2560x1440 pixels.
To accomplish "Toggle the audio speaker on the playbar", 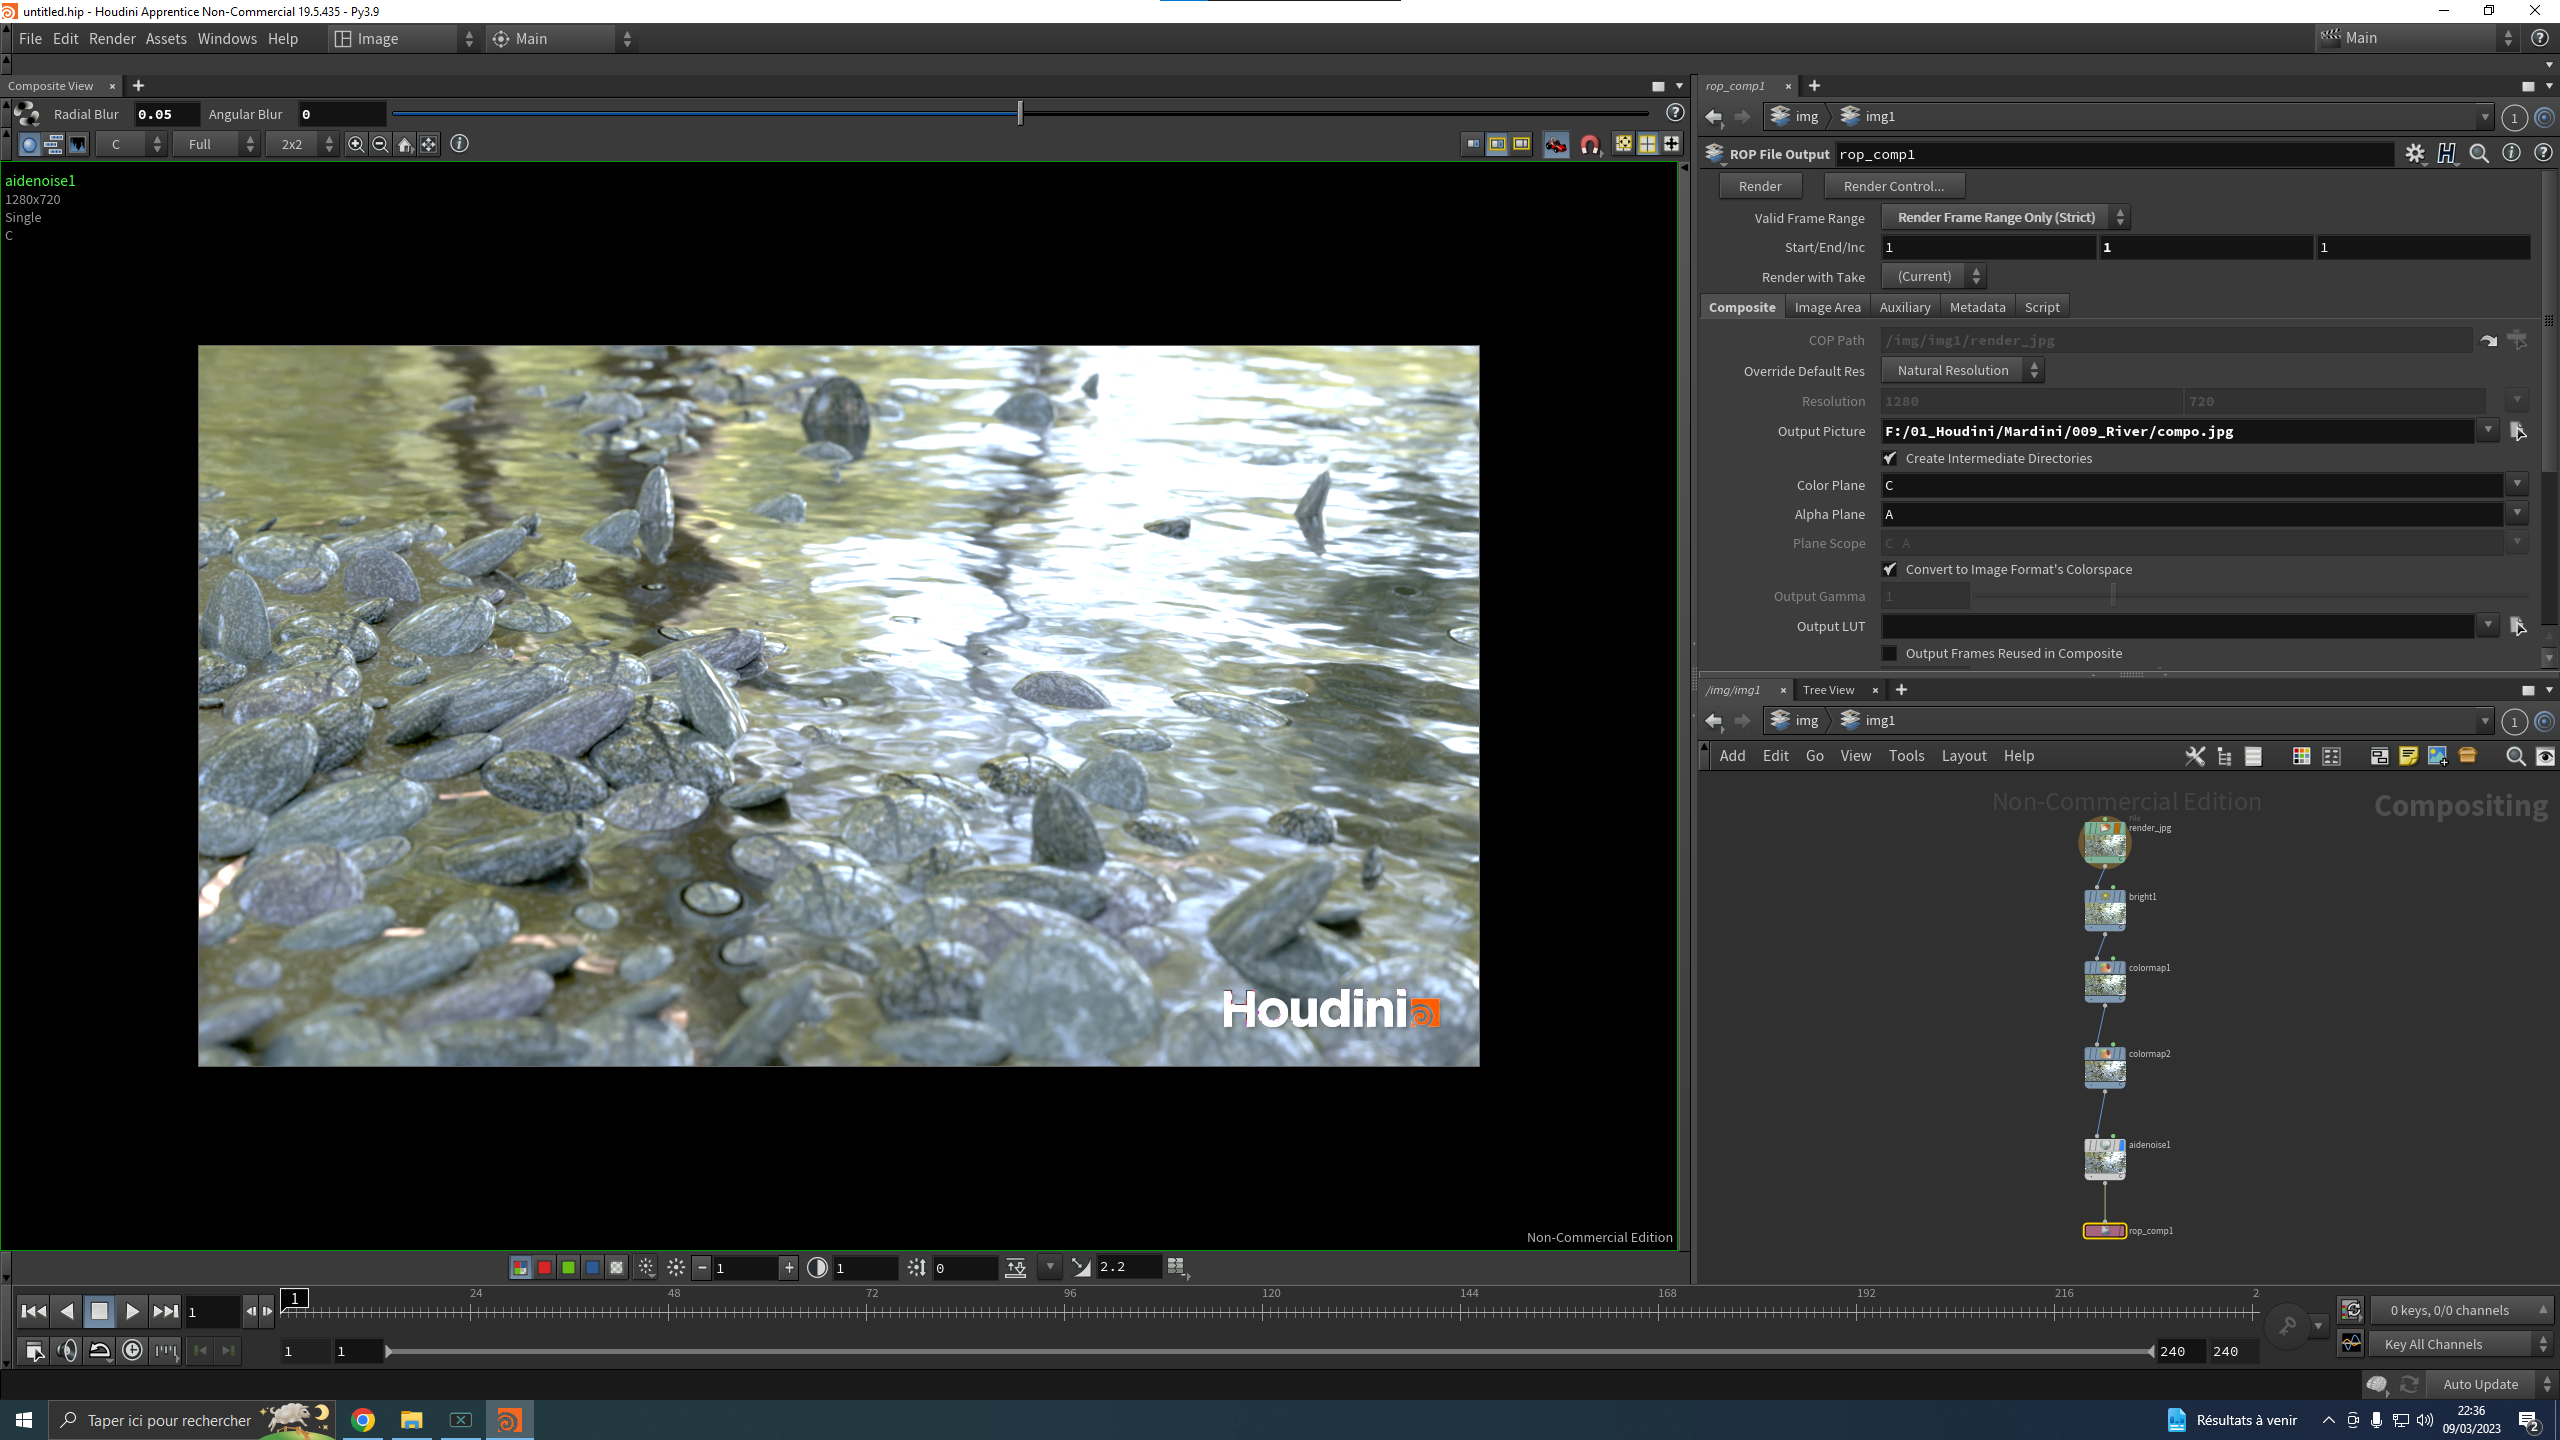I will tap(67, 1351).
